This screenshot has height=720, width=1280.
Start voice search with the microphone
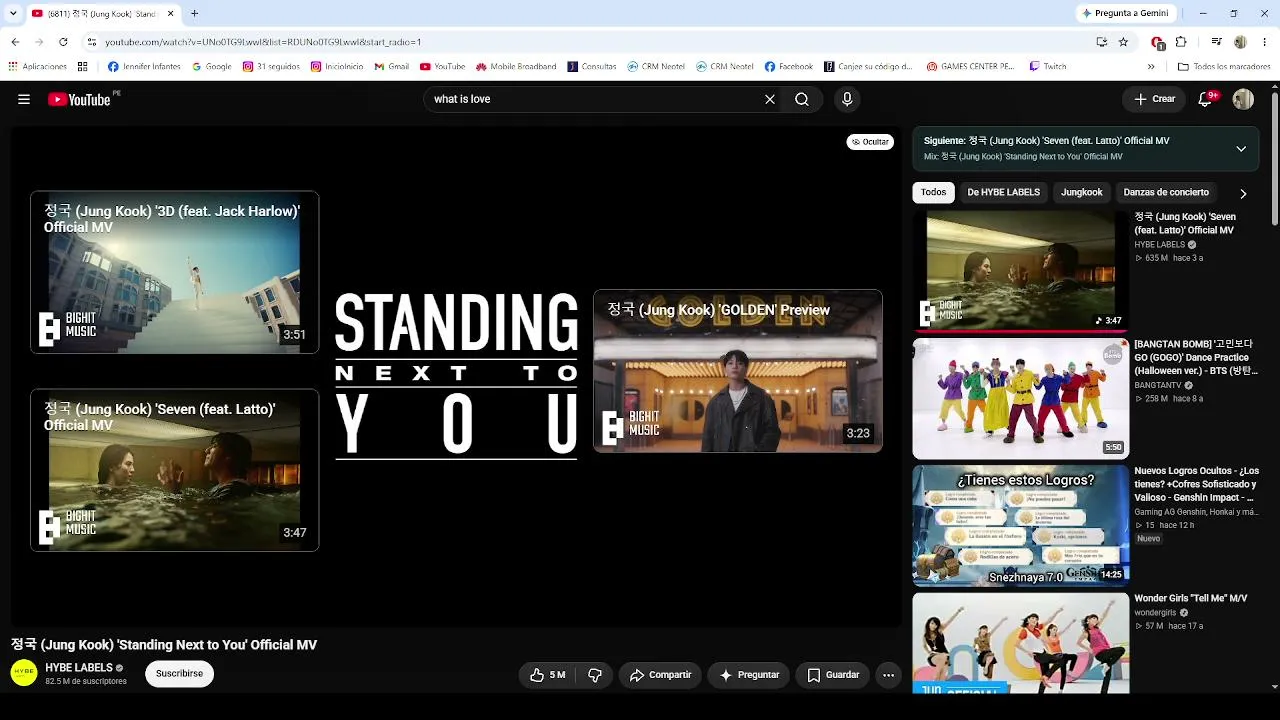[847, 99]
